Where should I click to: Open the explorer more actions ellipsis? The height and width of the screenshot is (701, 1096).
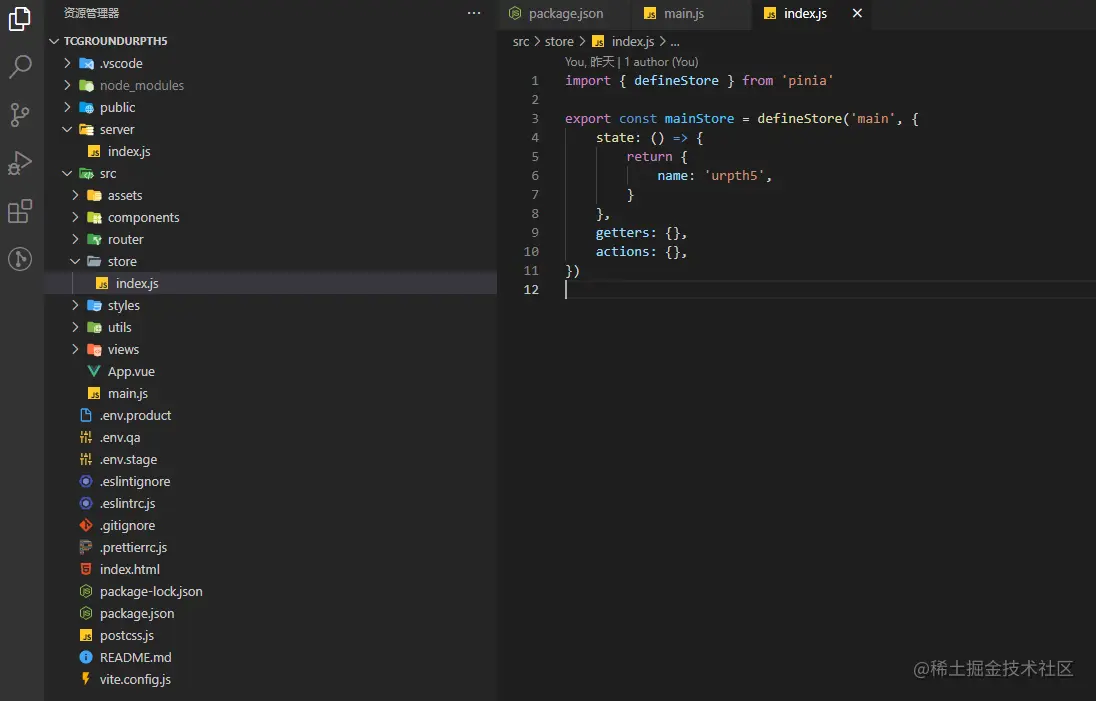click(x=474, y=13)
